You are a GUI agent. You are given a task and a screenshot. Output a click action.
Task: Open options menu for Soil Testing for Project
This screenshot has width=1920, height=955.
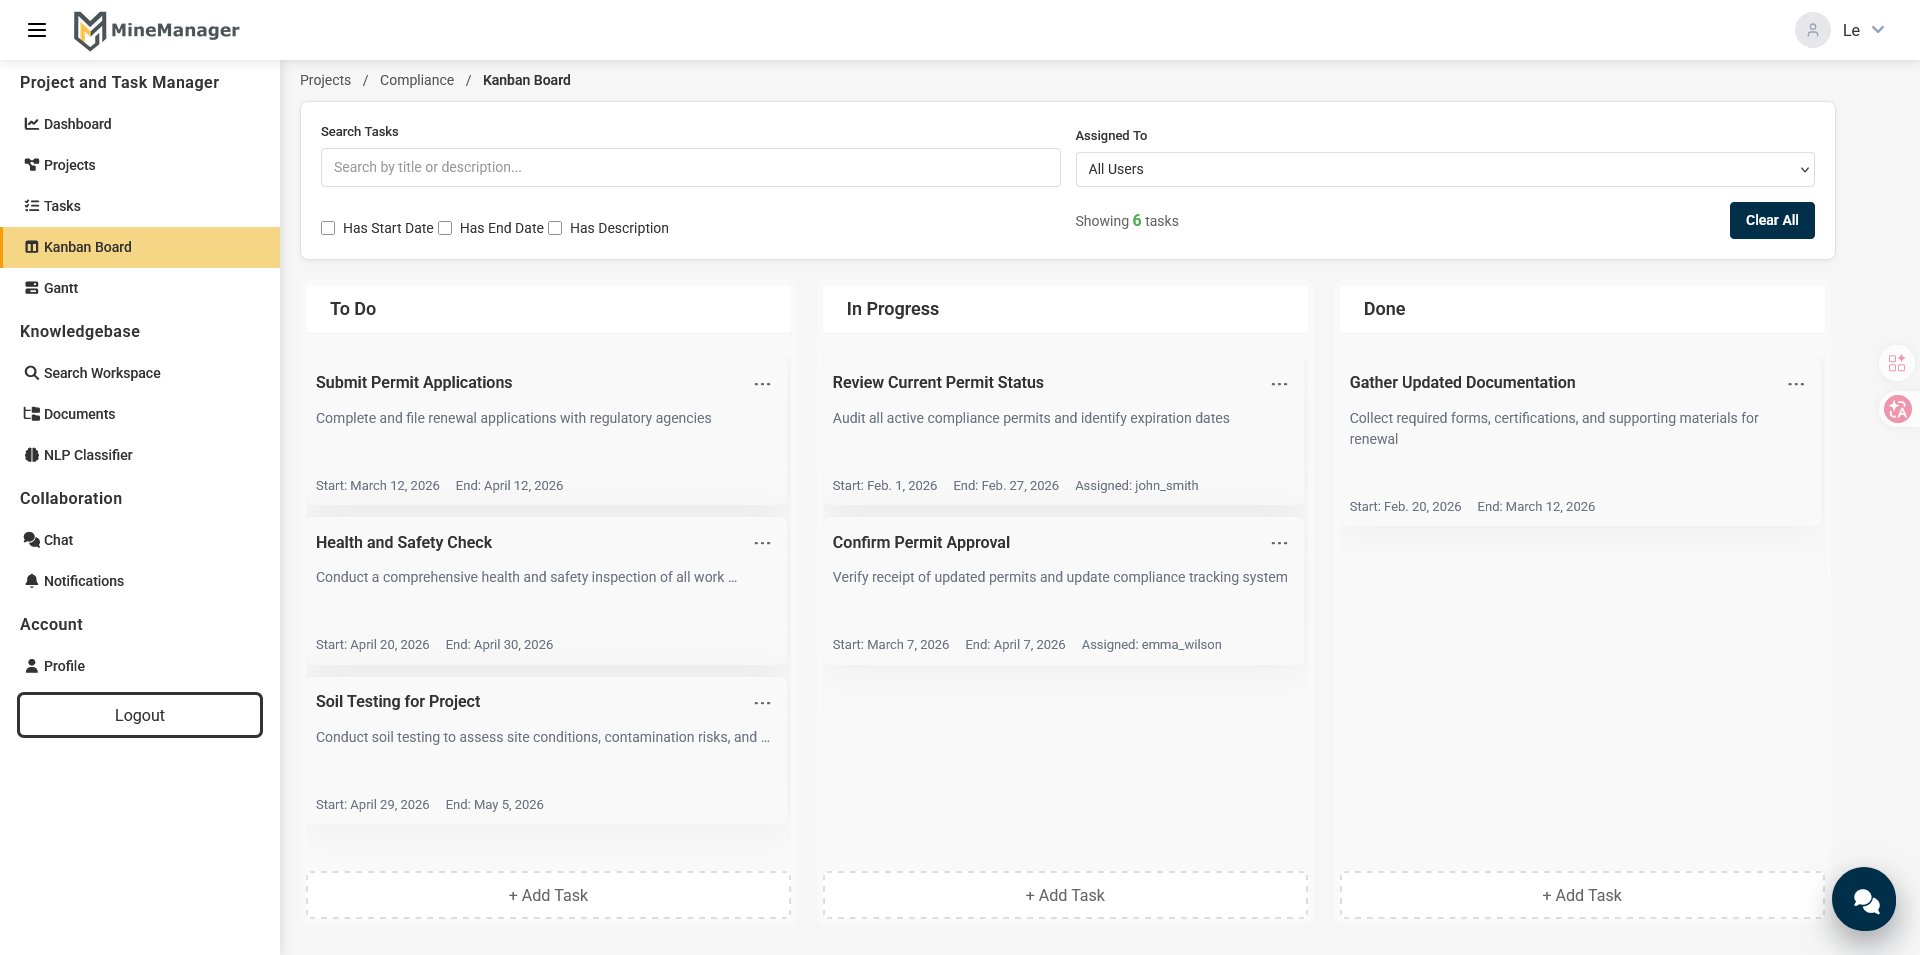click(x=762, y=703)
